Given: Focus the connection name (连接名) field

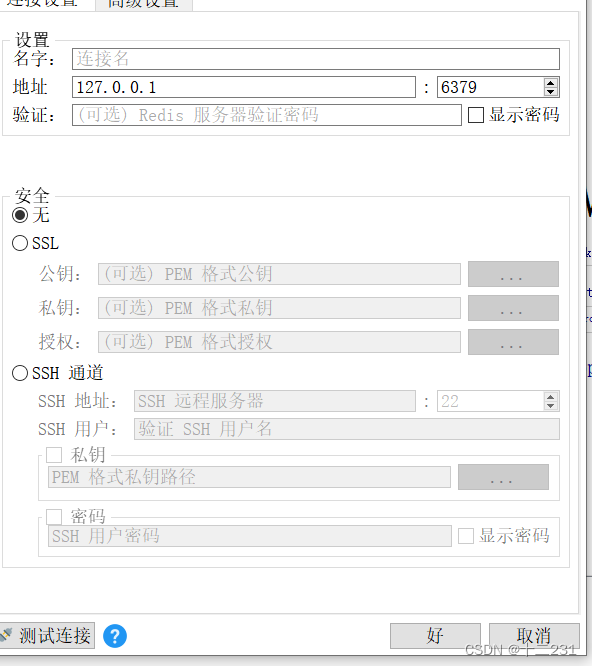Looking at the screenshot, I should (x=316, y=59).
